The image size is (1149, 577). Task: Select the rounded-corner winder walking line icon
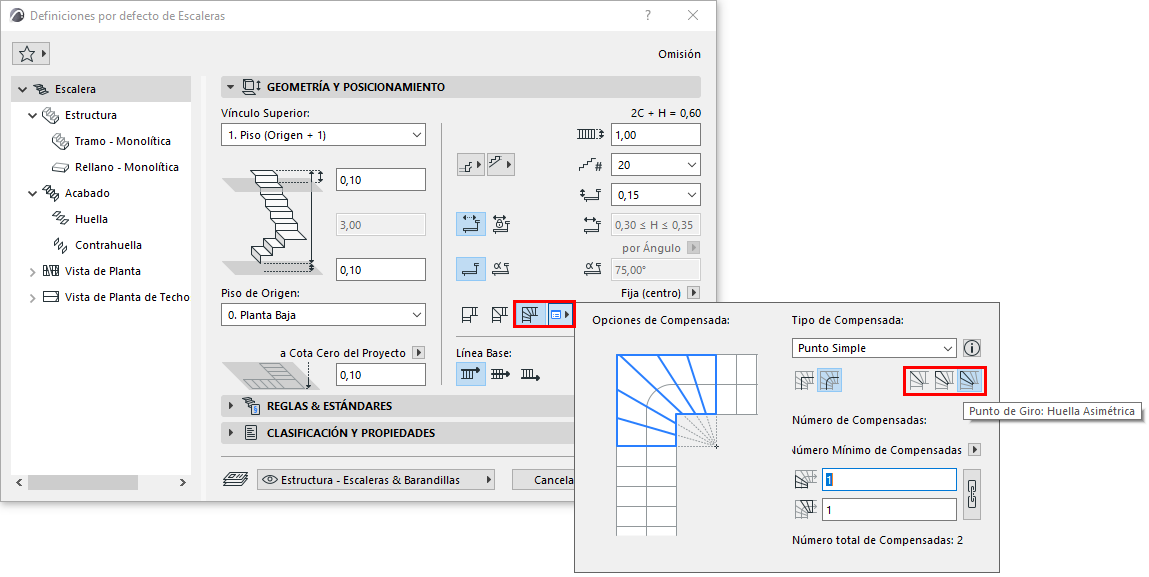[830, 381]
